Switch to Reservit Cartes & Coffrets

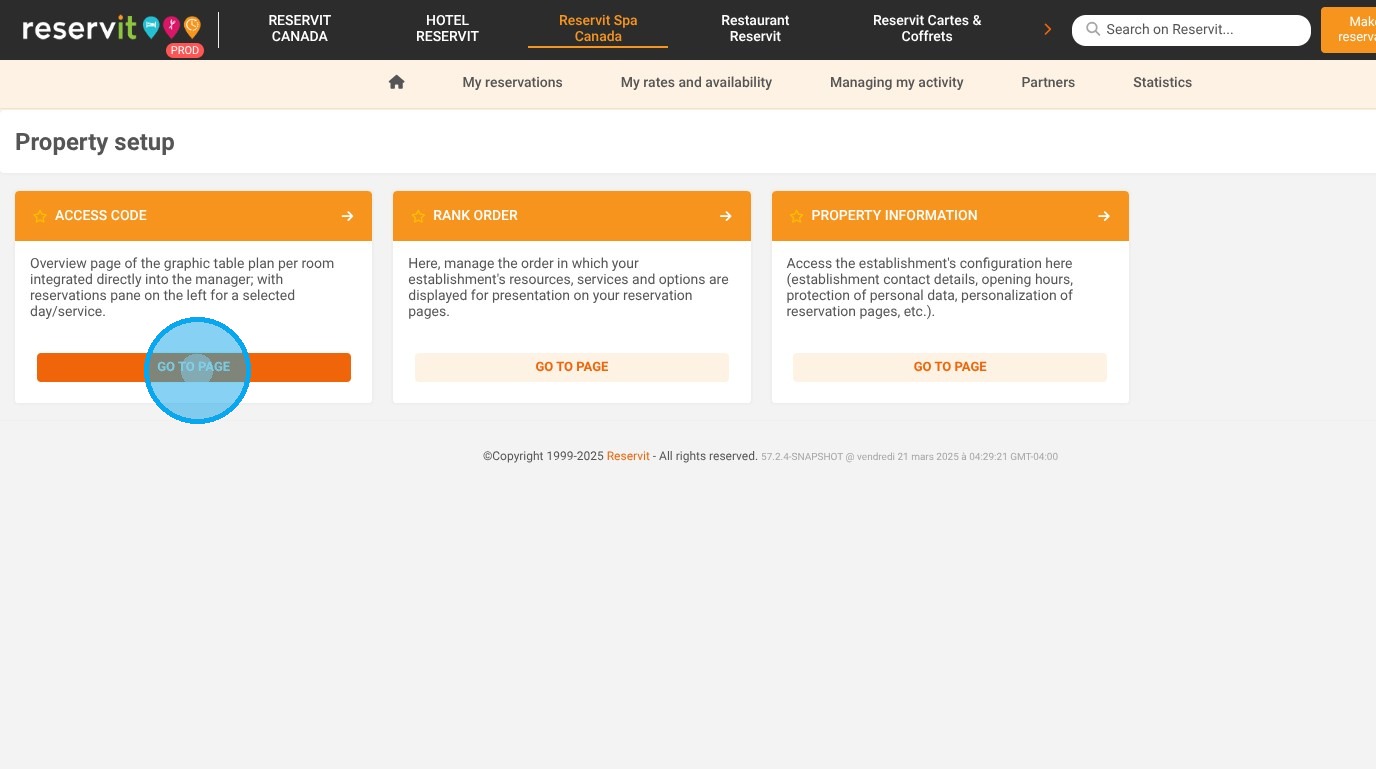pos(927,28)
